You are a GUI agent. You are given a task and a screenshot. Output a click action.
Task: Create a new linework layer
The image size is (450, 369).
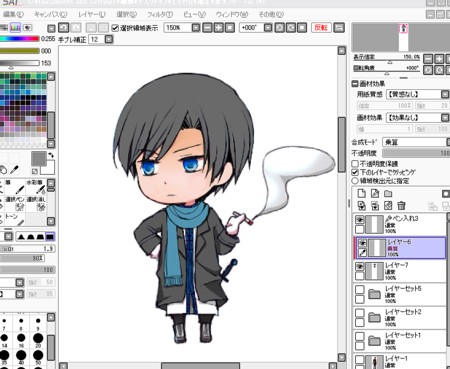pos(375,193)
